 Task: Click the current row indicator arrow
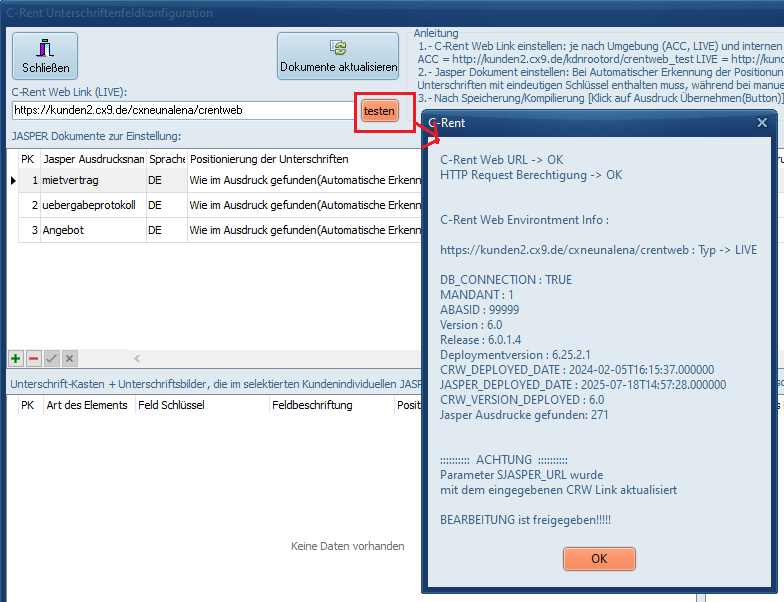click(x=13, y=180)
